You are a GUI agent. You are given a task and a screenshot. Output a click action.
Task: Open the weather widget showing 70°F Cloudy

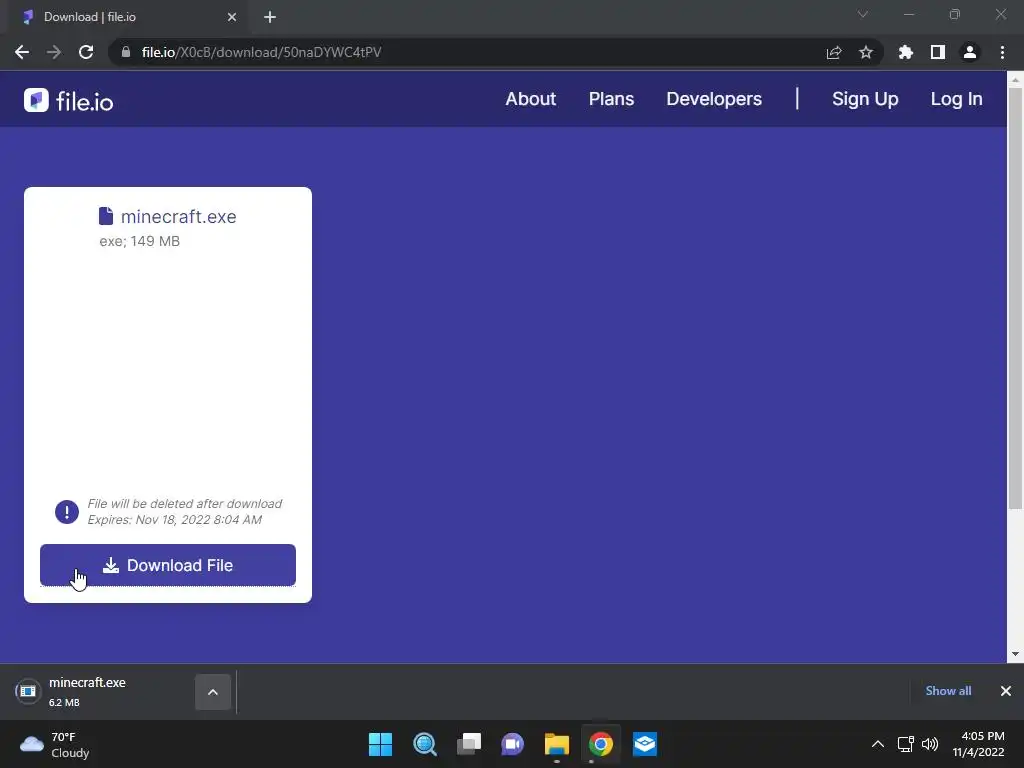pos(55,744)
